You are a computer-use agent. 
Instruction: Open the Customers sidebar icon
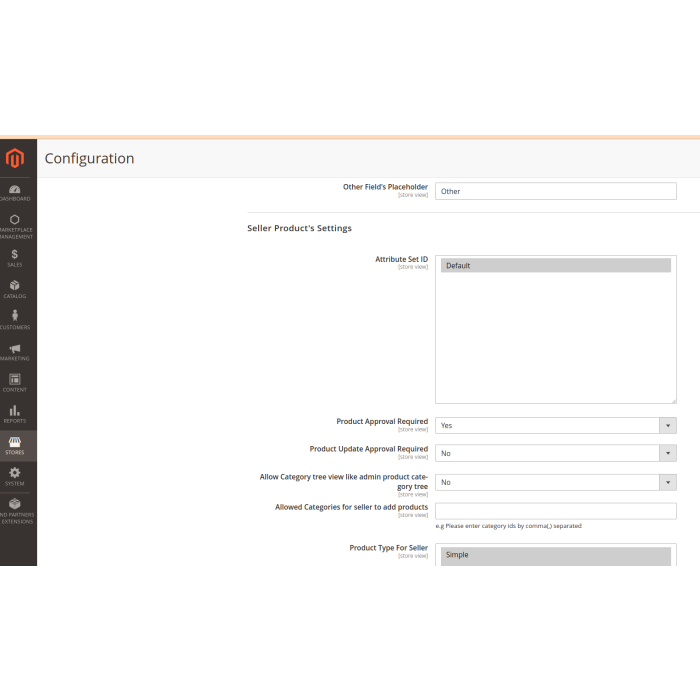(15, 320)
